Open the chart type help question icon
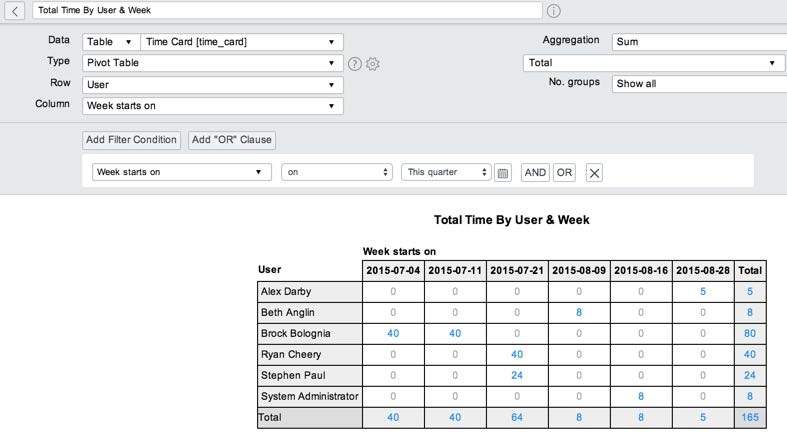 pos(354,64)
